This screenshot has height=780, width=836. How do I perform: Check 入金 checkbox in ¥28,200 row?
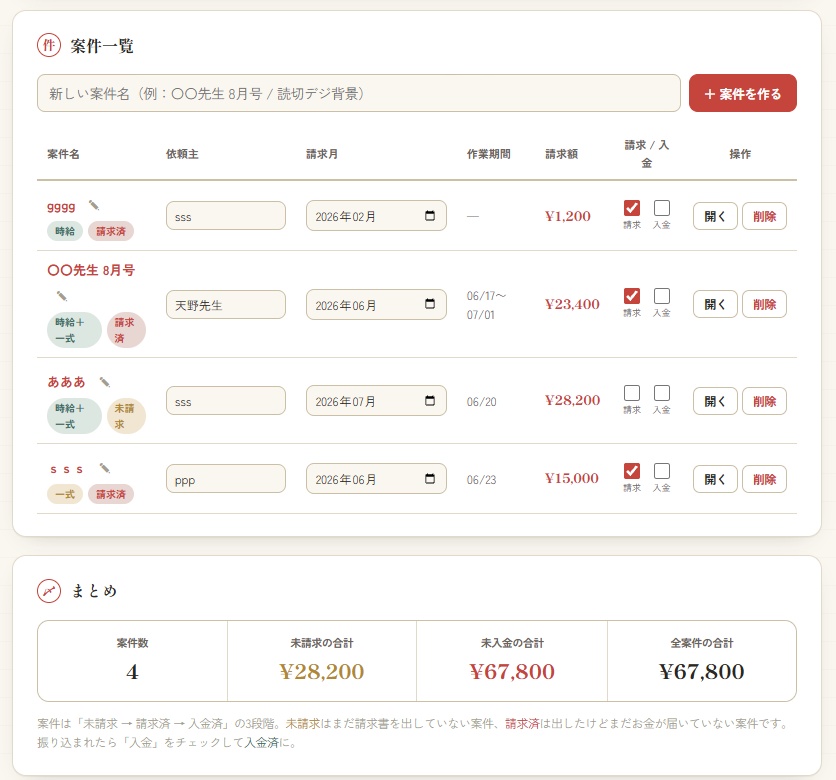tap(662, 393)
